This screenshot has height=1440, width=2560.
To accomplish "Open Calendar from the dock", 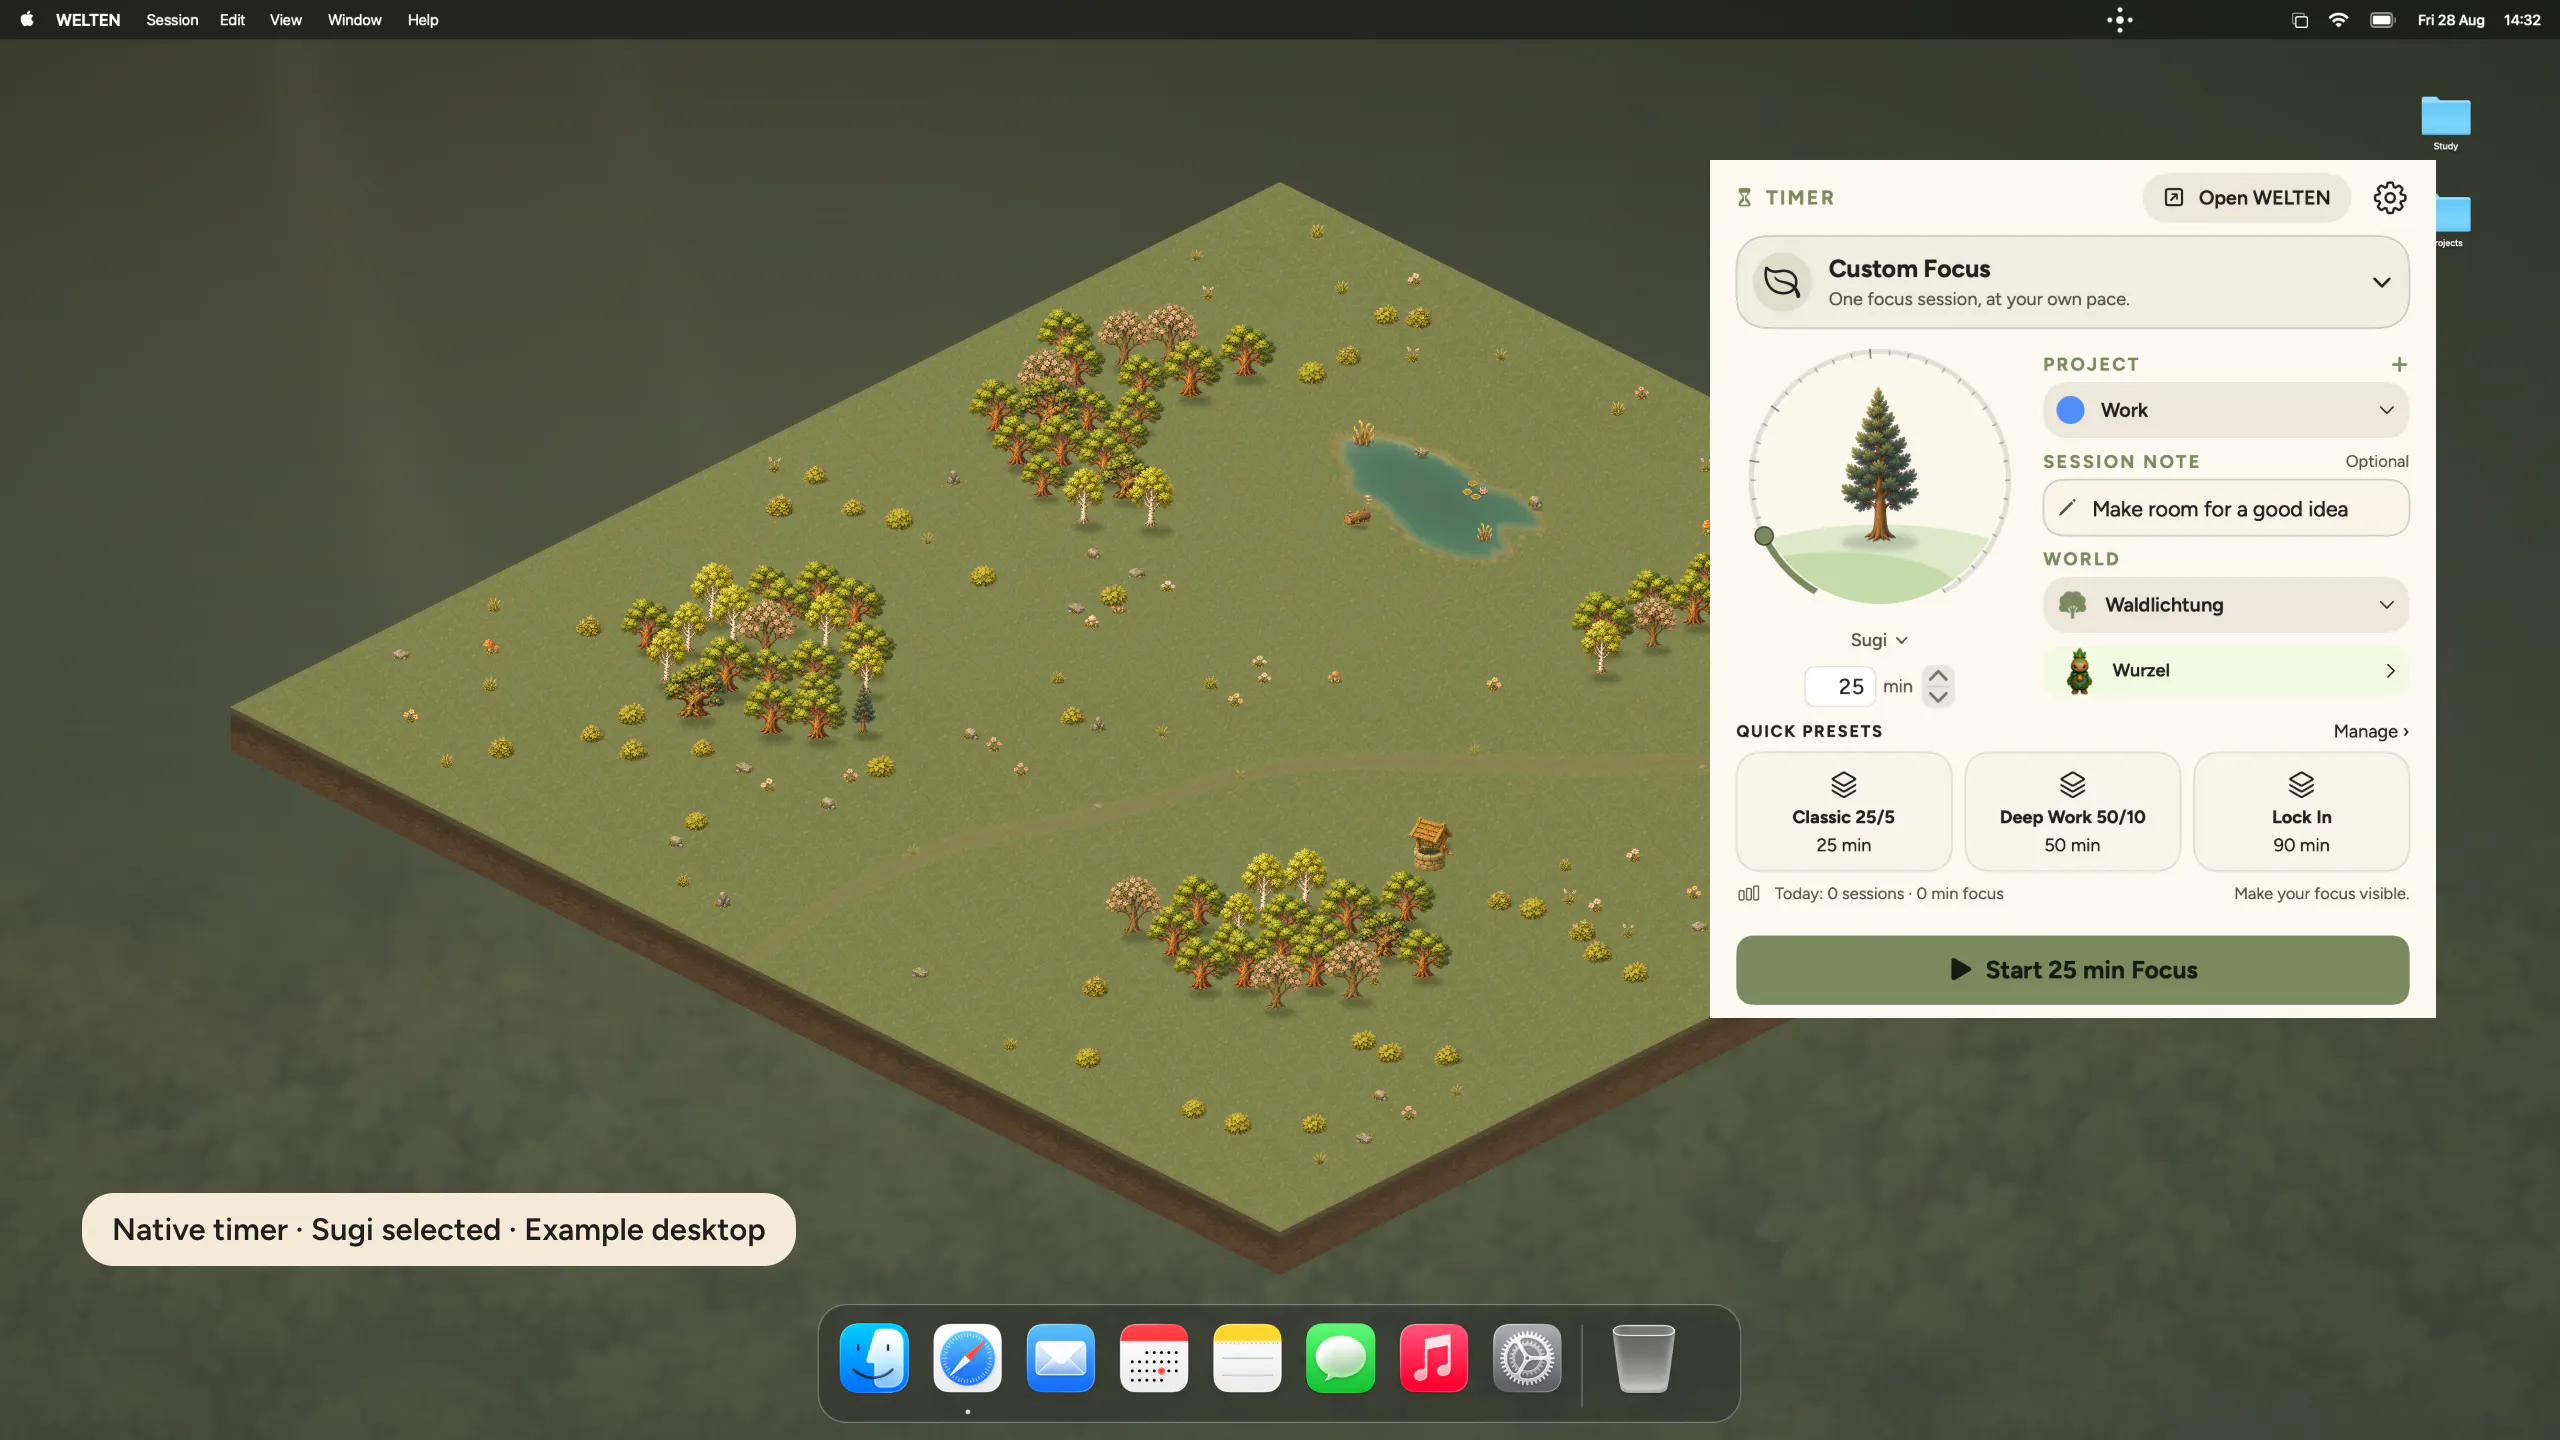I will pyautogui.click(x=1154, y=1358).
